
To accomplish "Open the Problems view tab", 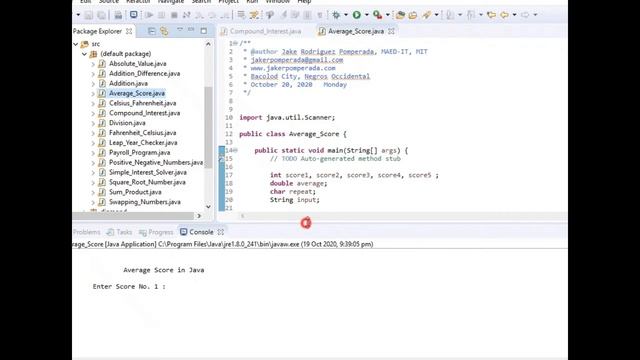I will pyautogui.click(x=87, y=232).
